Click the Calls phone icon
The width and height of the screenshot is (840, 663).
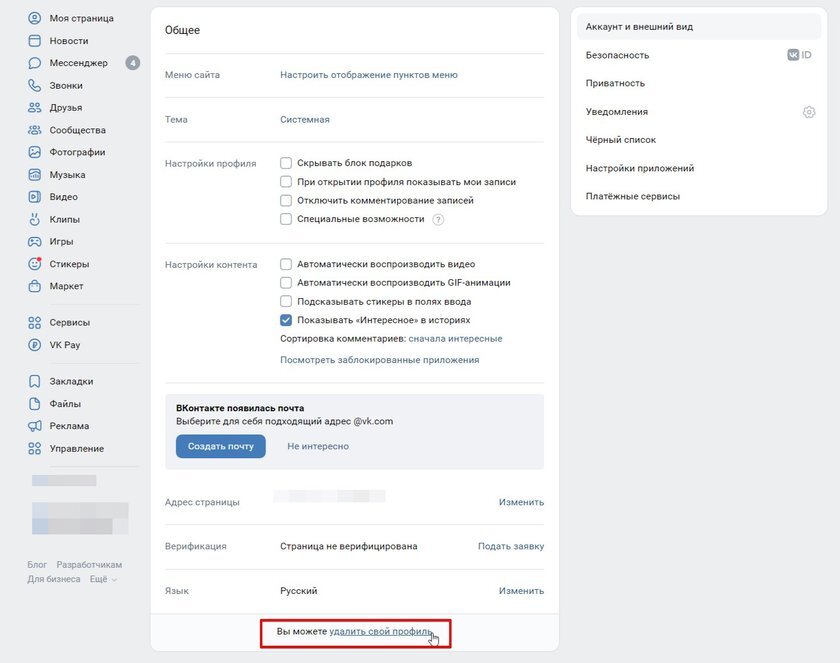(34, 86)
